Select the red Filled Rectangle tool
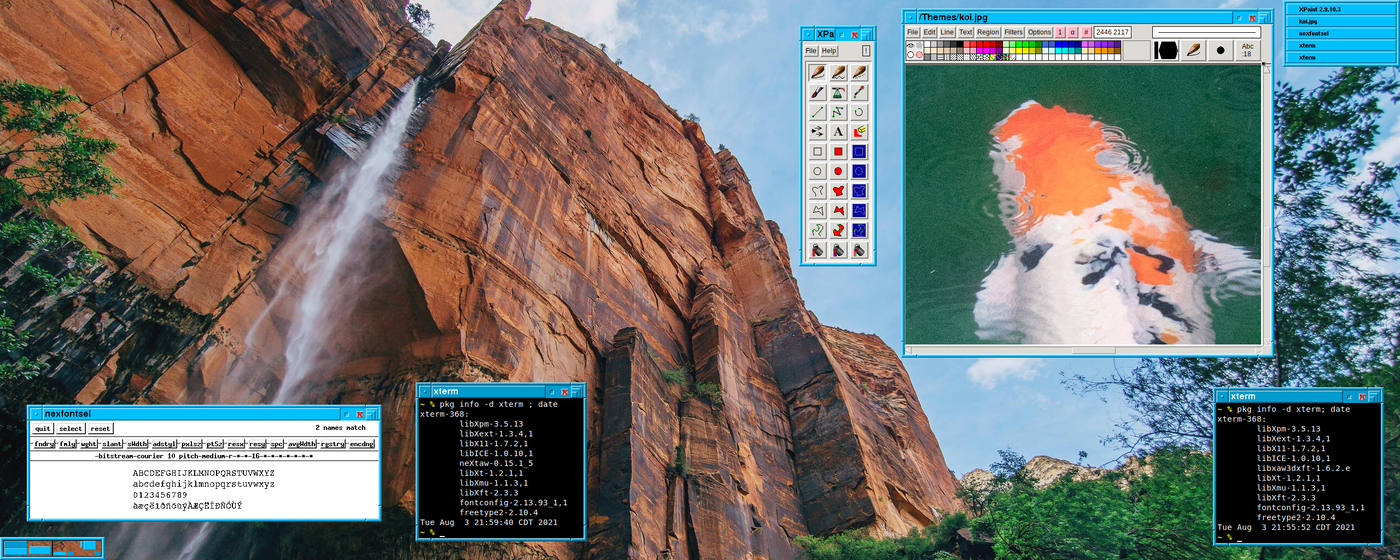This screenshot has width=1400, height=560. click(838, 151)
